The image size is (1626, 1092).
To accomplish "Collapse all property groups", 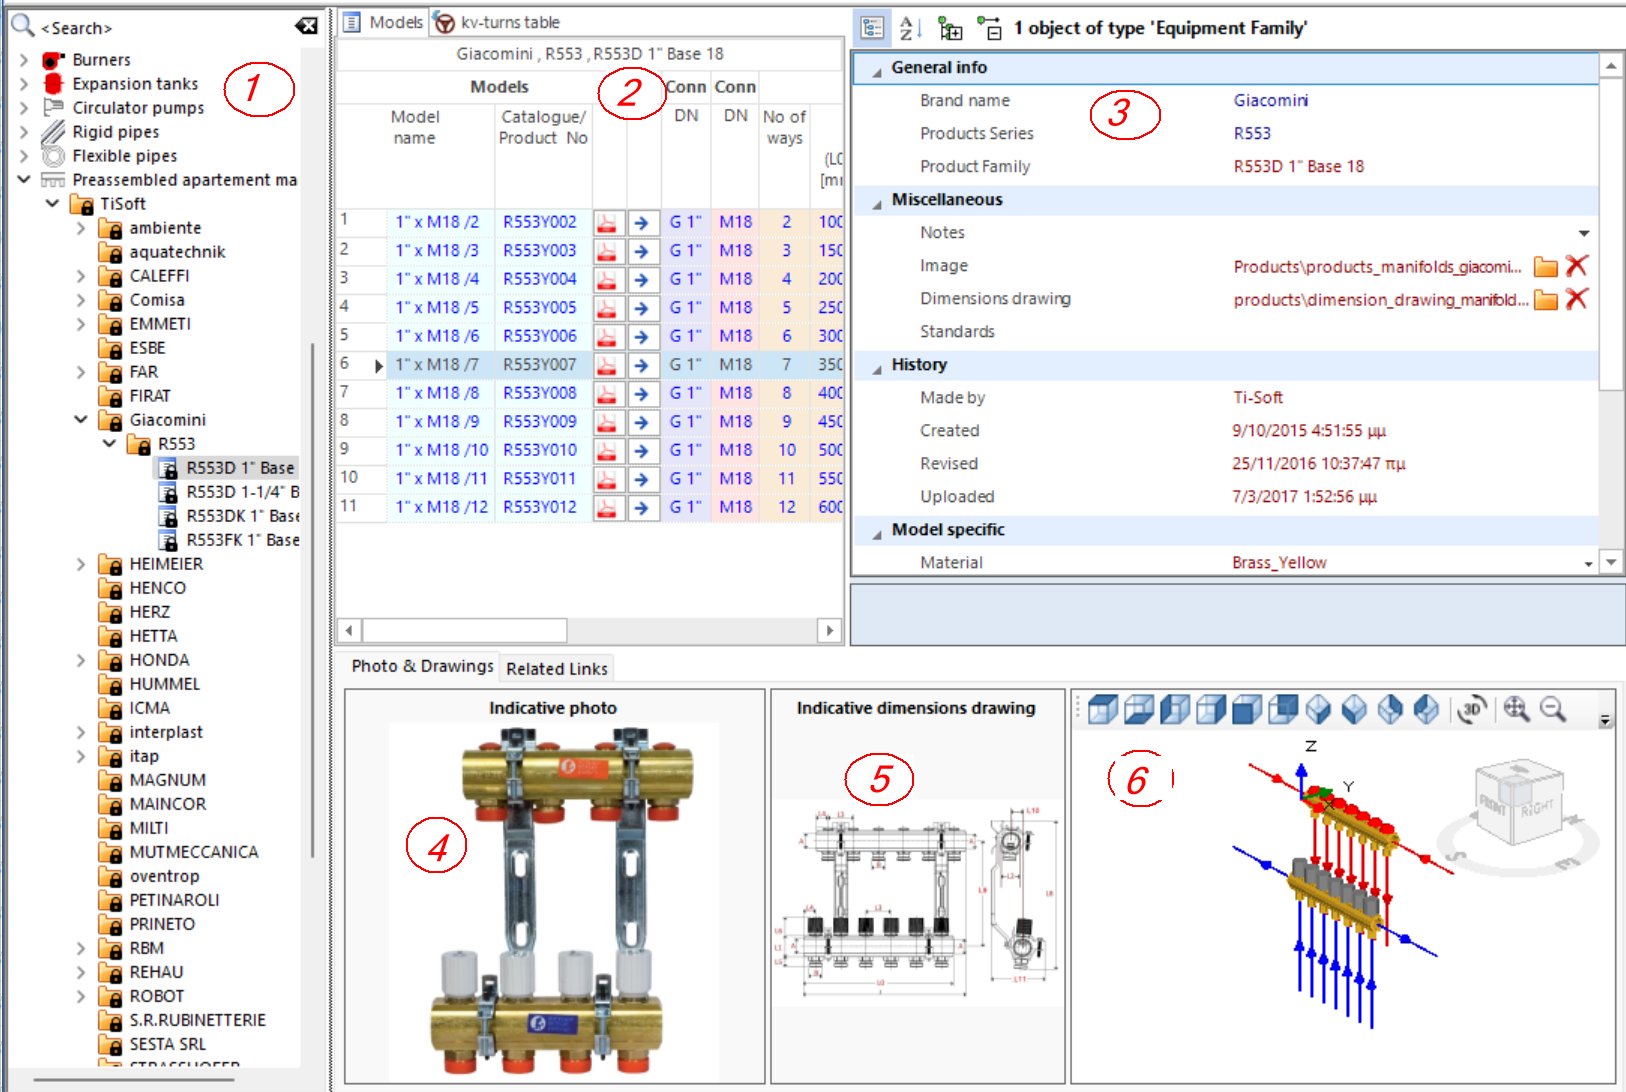I will click(989, 29).
